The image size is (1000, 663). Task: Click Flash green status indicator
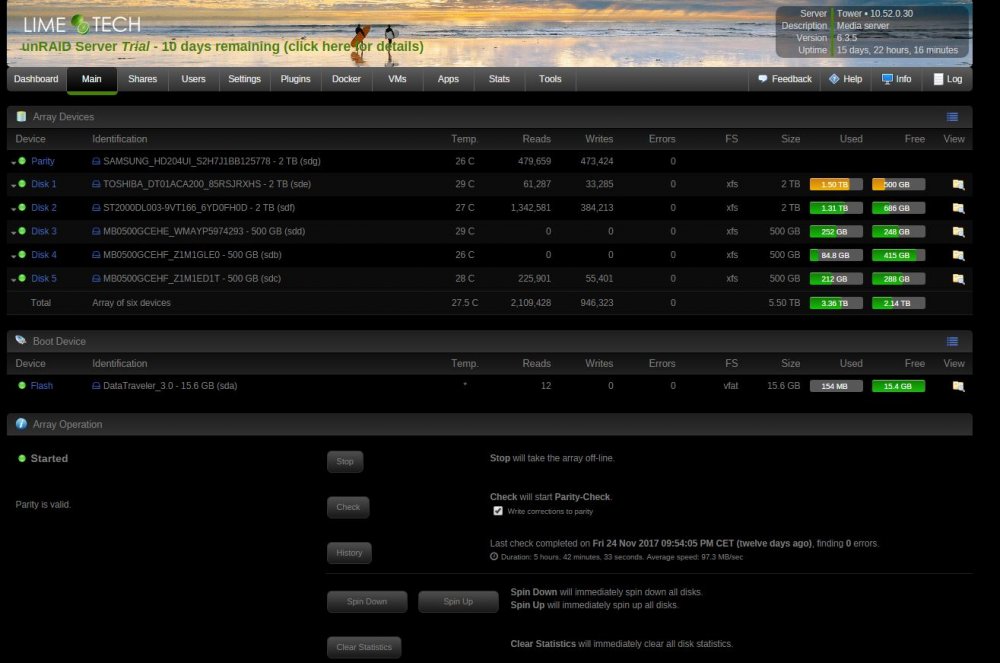(x=22, y=385)
